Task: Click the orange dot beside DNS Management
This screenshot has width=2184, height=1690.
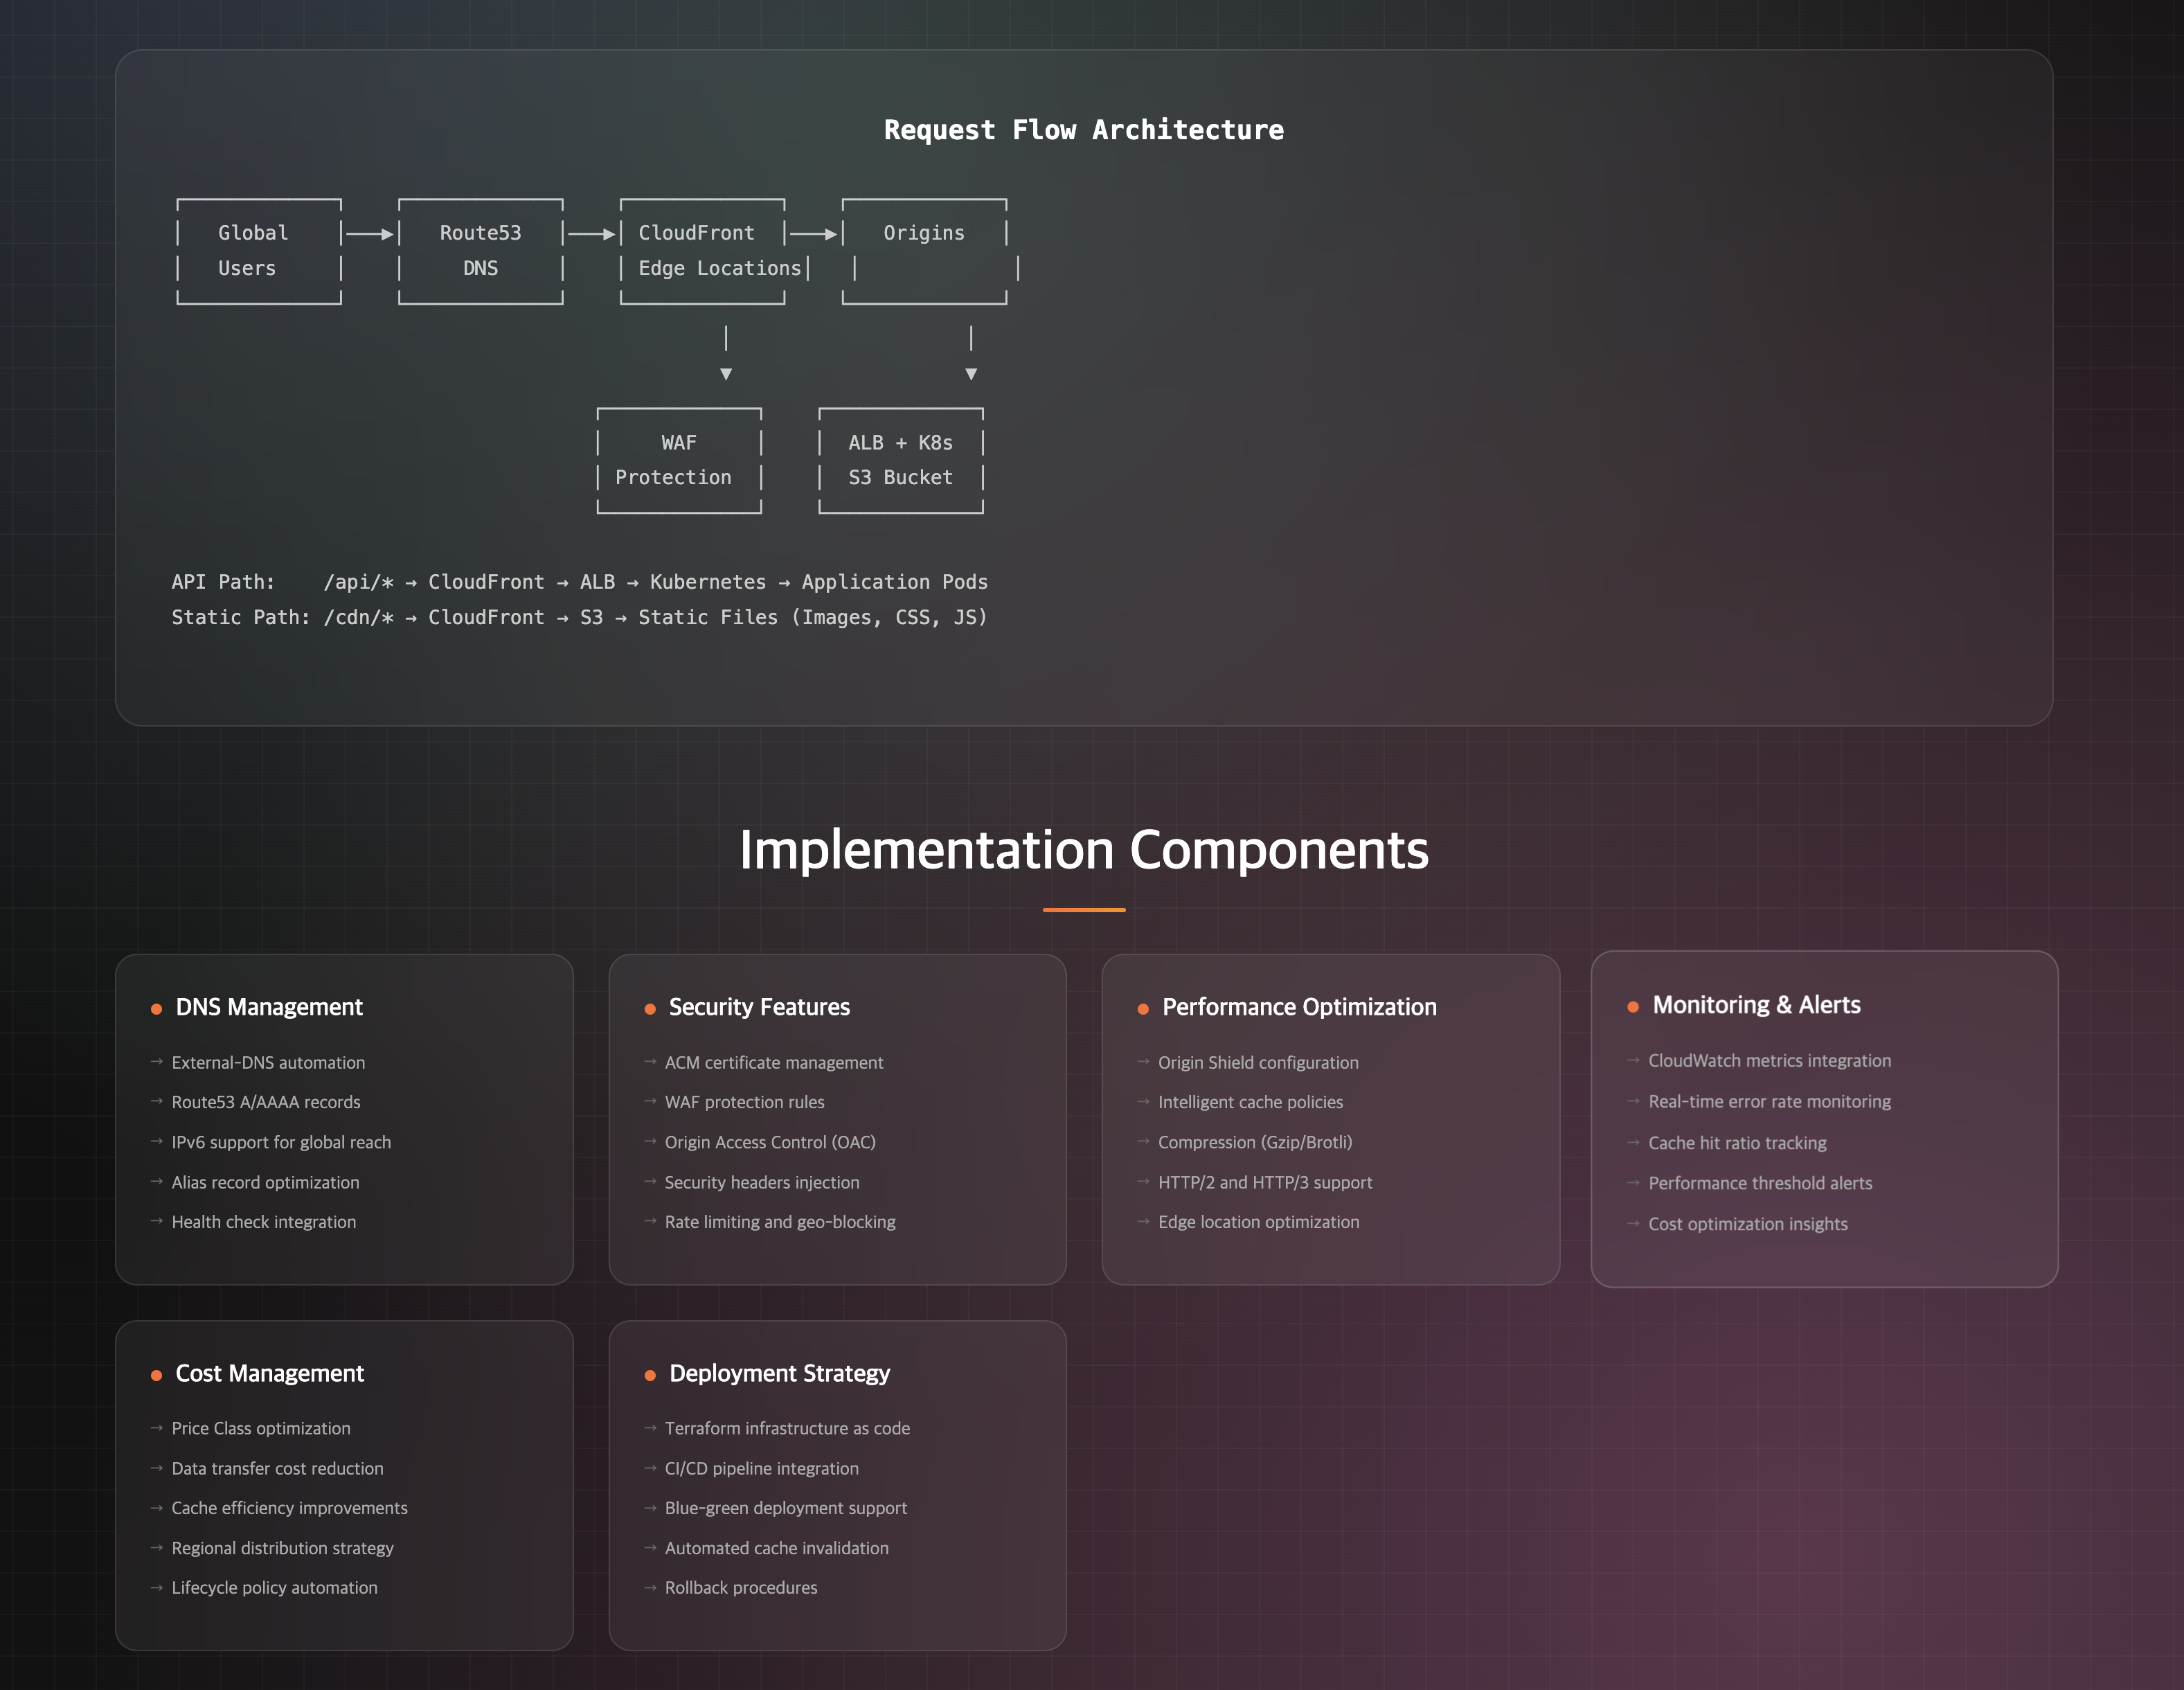Action: tap(156, 1008)
